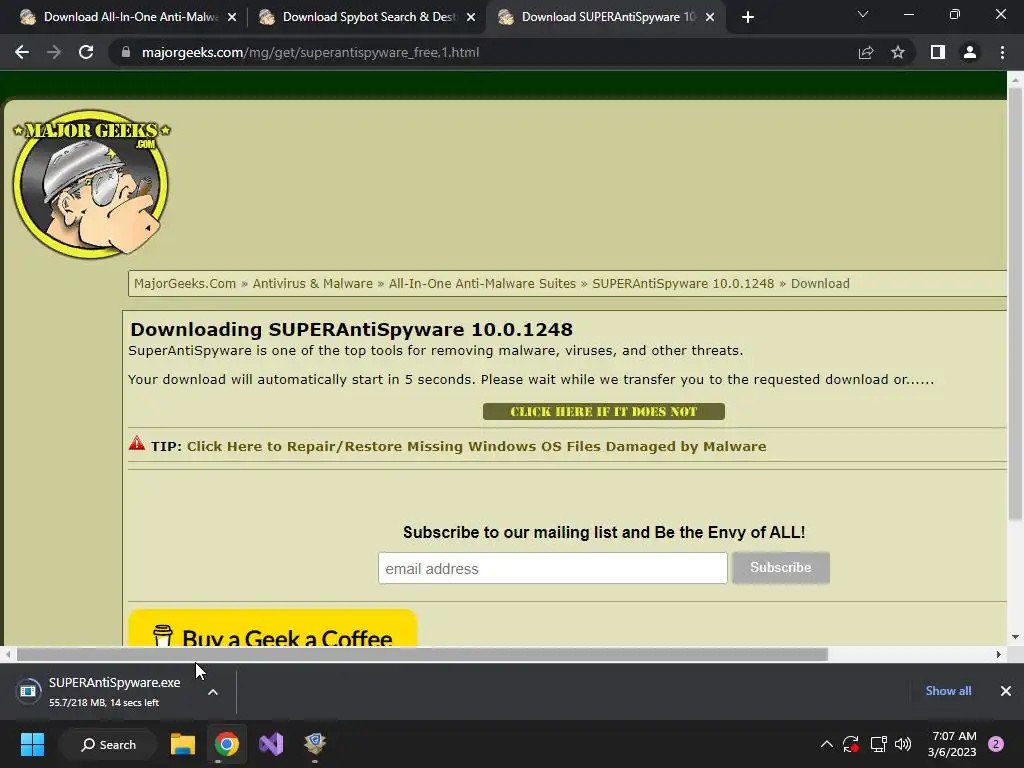The width and height of the screenshot is (1024, 768).
Task: Click the Buy a Geek a Coffee button
Action: (x=272, y=628)
